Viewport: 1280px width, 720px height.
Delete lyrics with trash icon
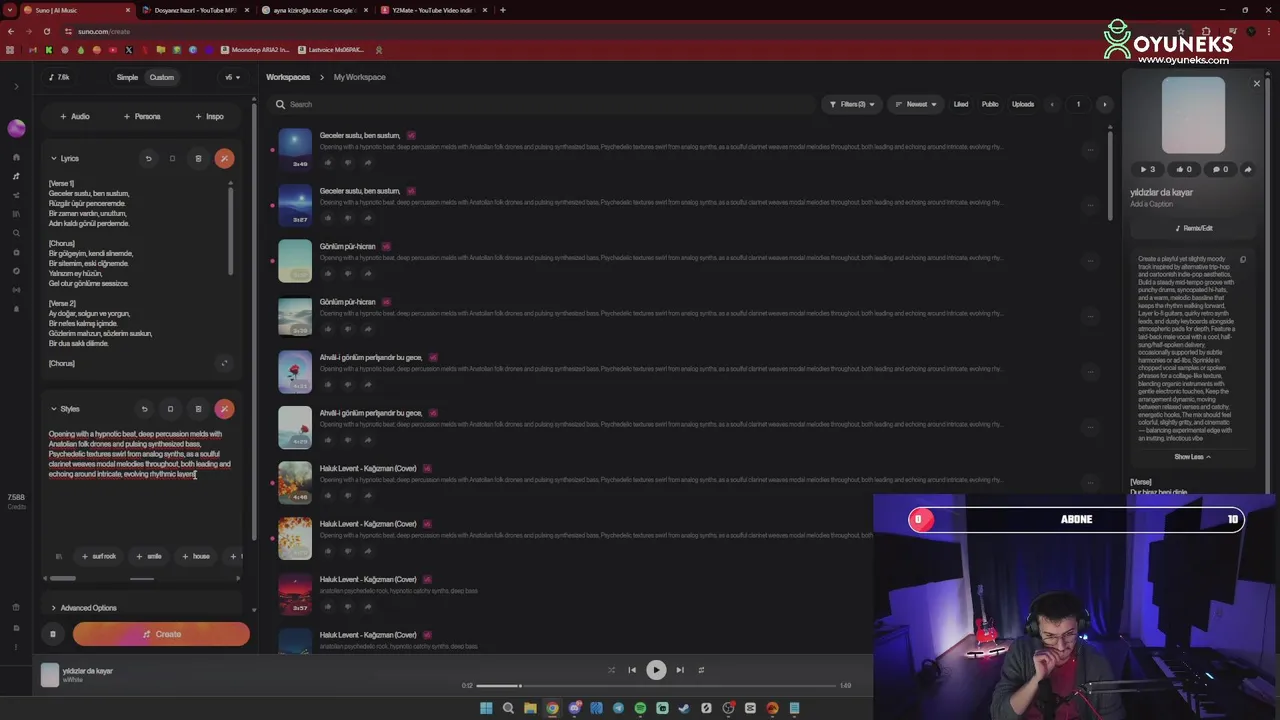[198, 158]
